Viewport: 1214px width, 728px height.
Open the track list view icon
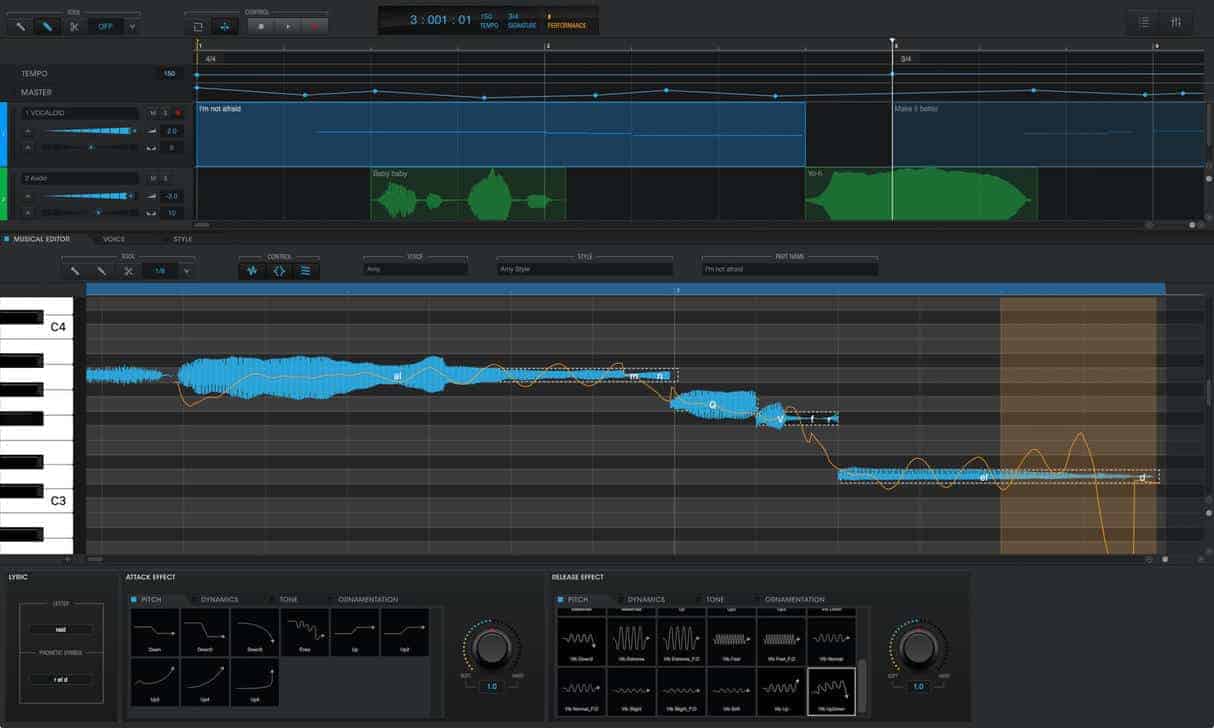pyautogui.click(x=1144, y=22)
